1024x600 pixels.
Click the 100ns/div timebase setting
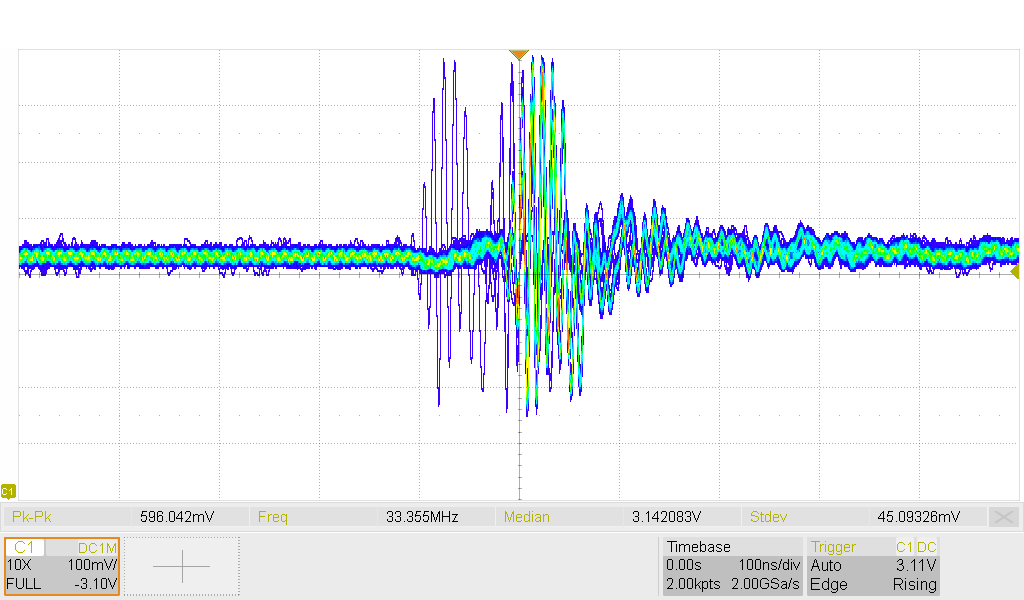click(769, 566)
